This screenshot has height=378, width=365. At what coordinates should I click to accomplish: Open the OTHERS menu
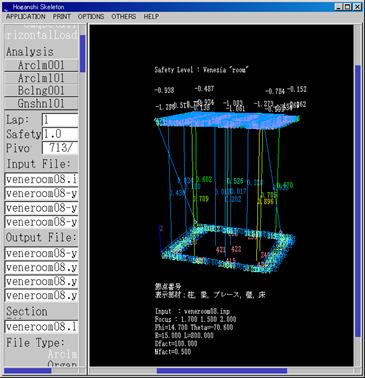pyautogui.click(x=124, y=16)
